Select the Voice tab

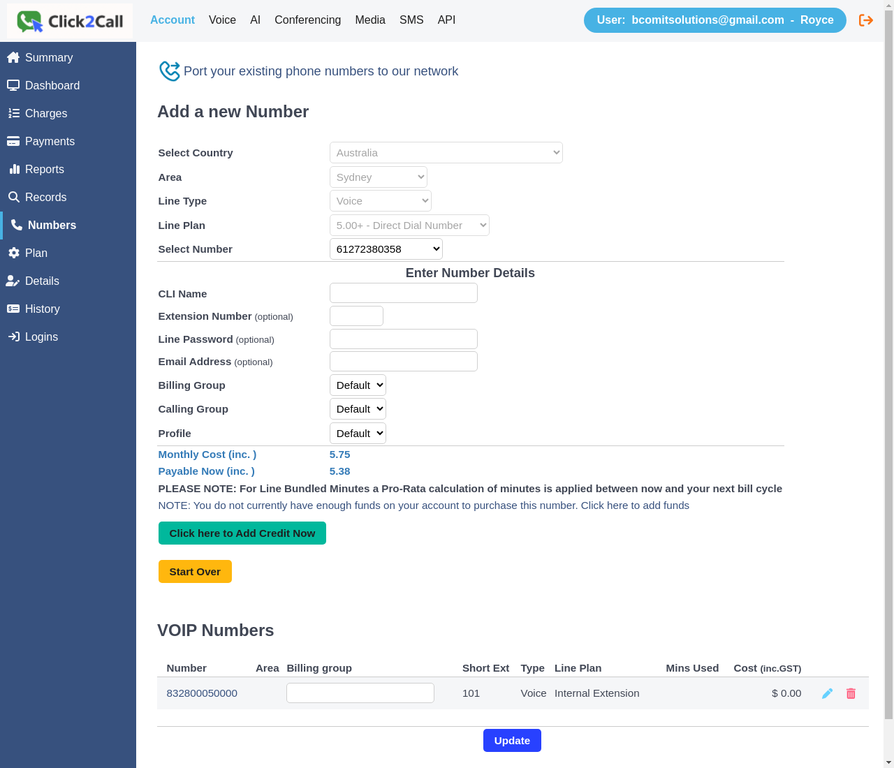coord(222,19)
